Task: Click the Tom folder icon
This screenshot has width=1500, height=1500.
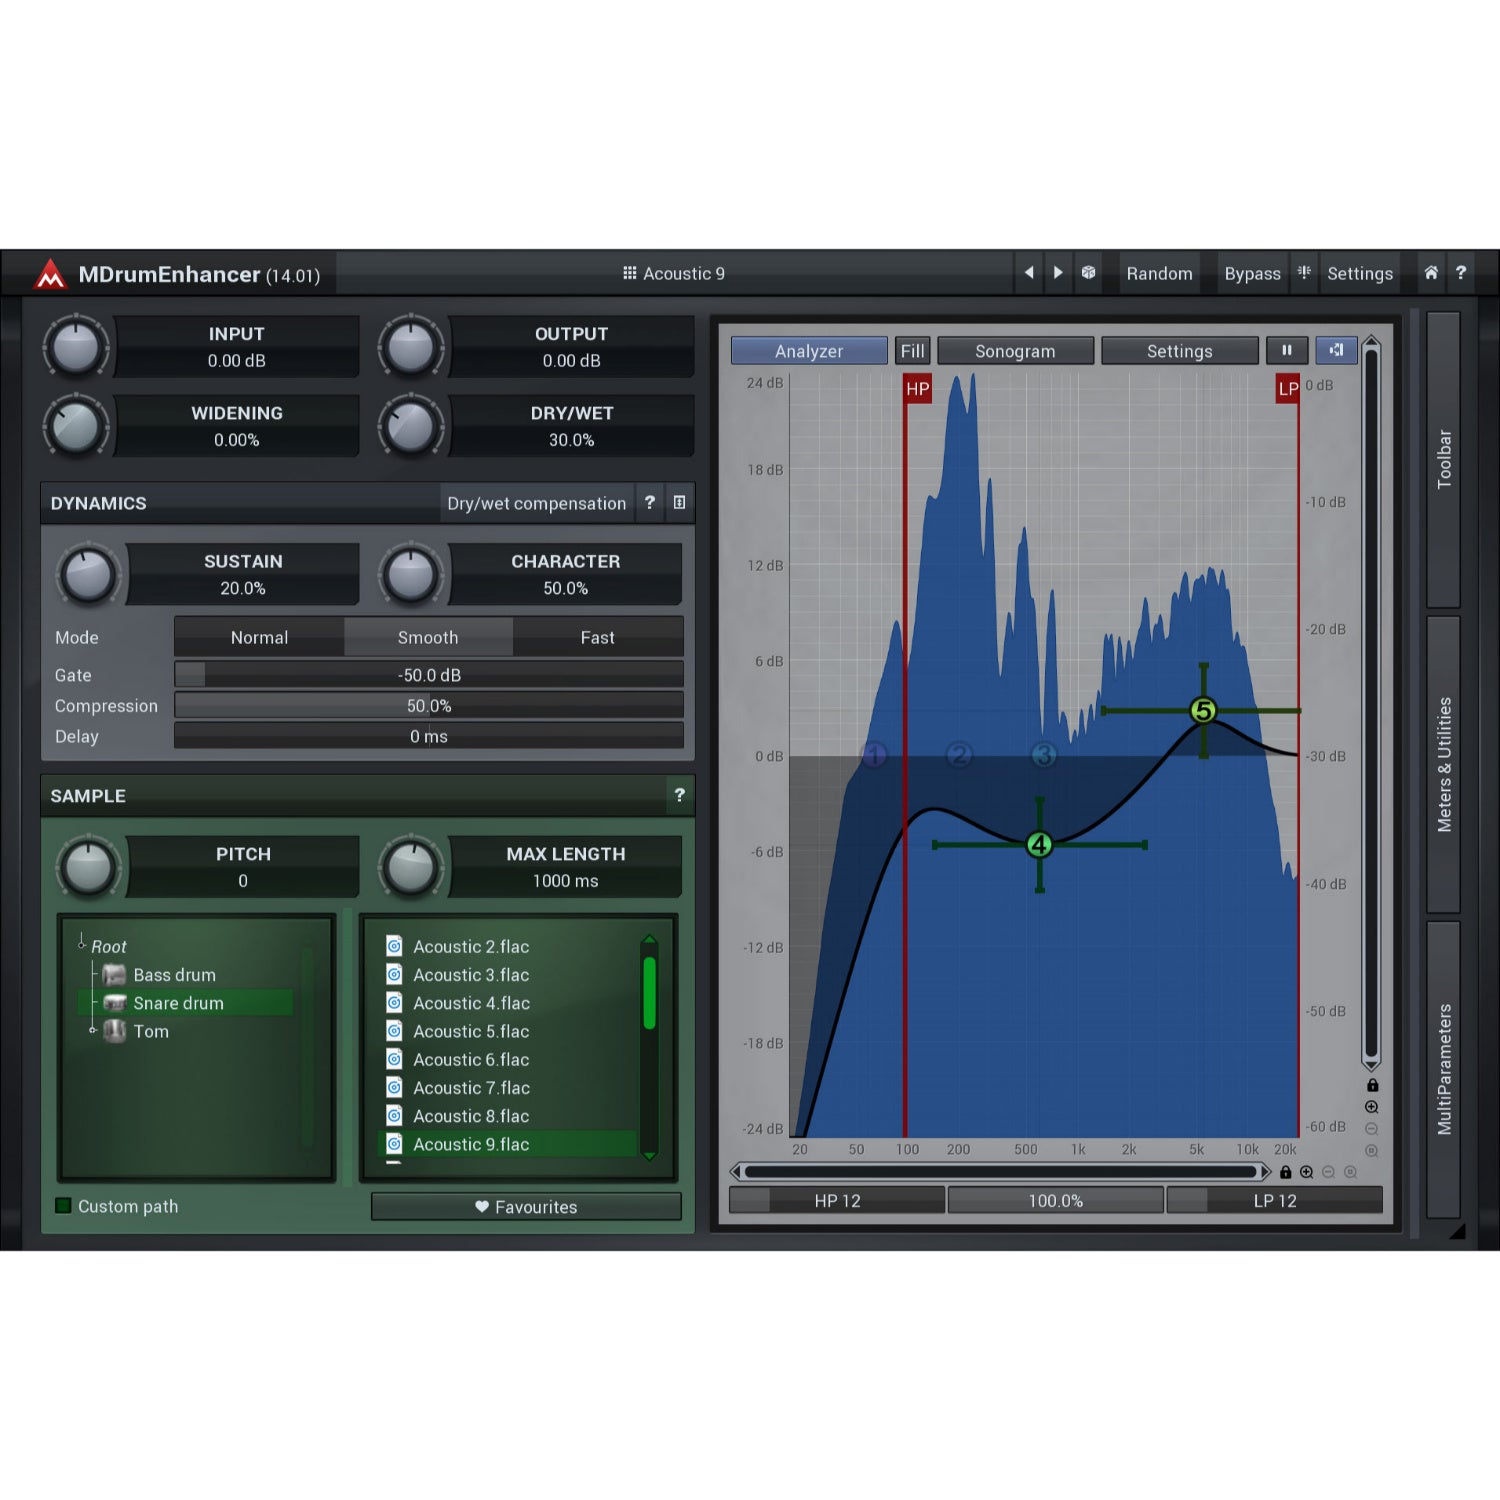Action: click(115, 1031)
